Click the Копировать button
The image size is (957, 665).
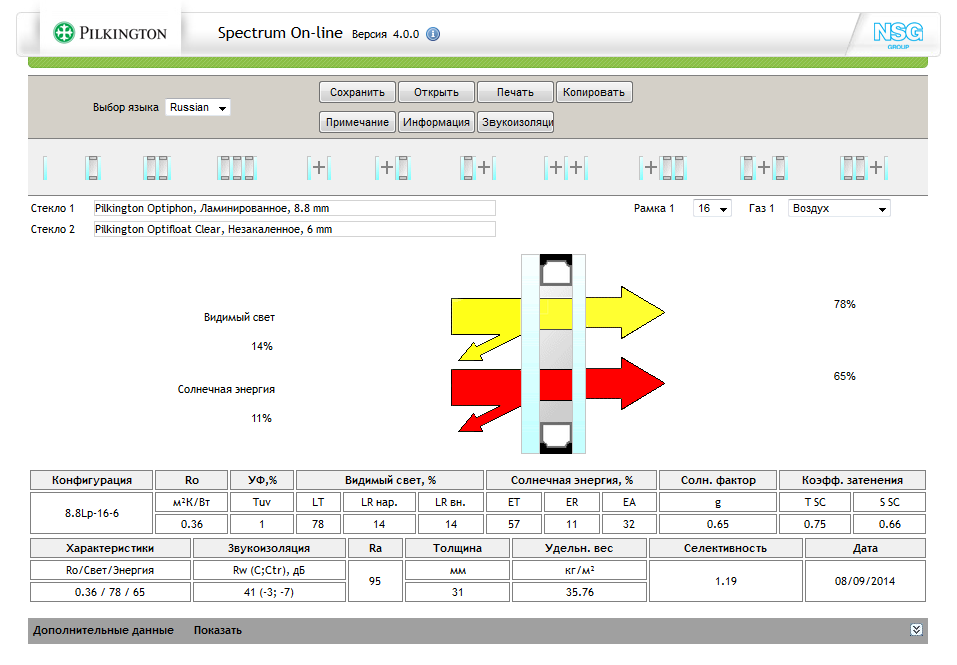coord(594,92)
